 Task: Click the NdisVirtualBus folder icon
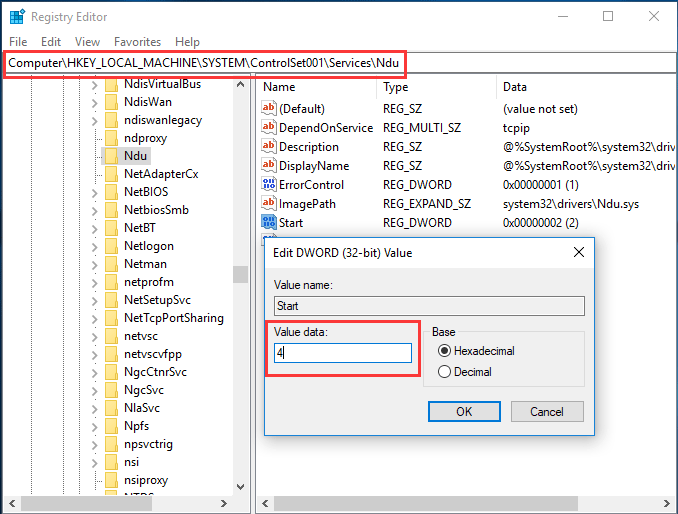(x=112, y=84)
